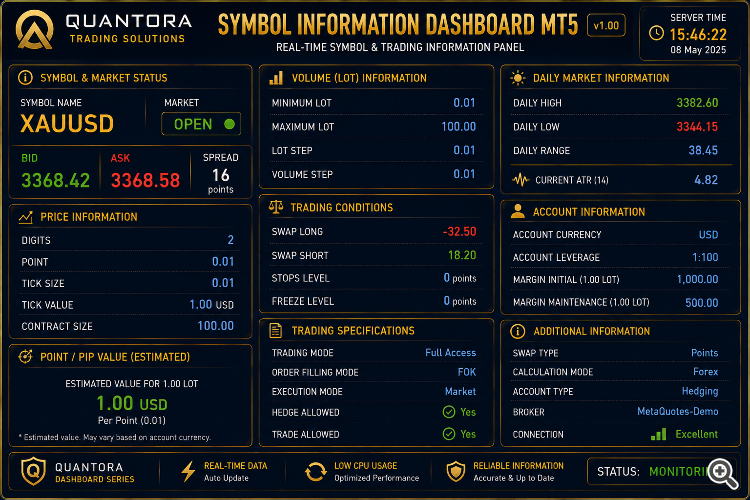Image resolution: width=750 pixels, height=500 pixels.
Task: Click the ask price 3368.58
Action: [x=145, y=180]
